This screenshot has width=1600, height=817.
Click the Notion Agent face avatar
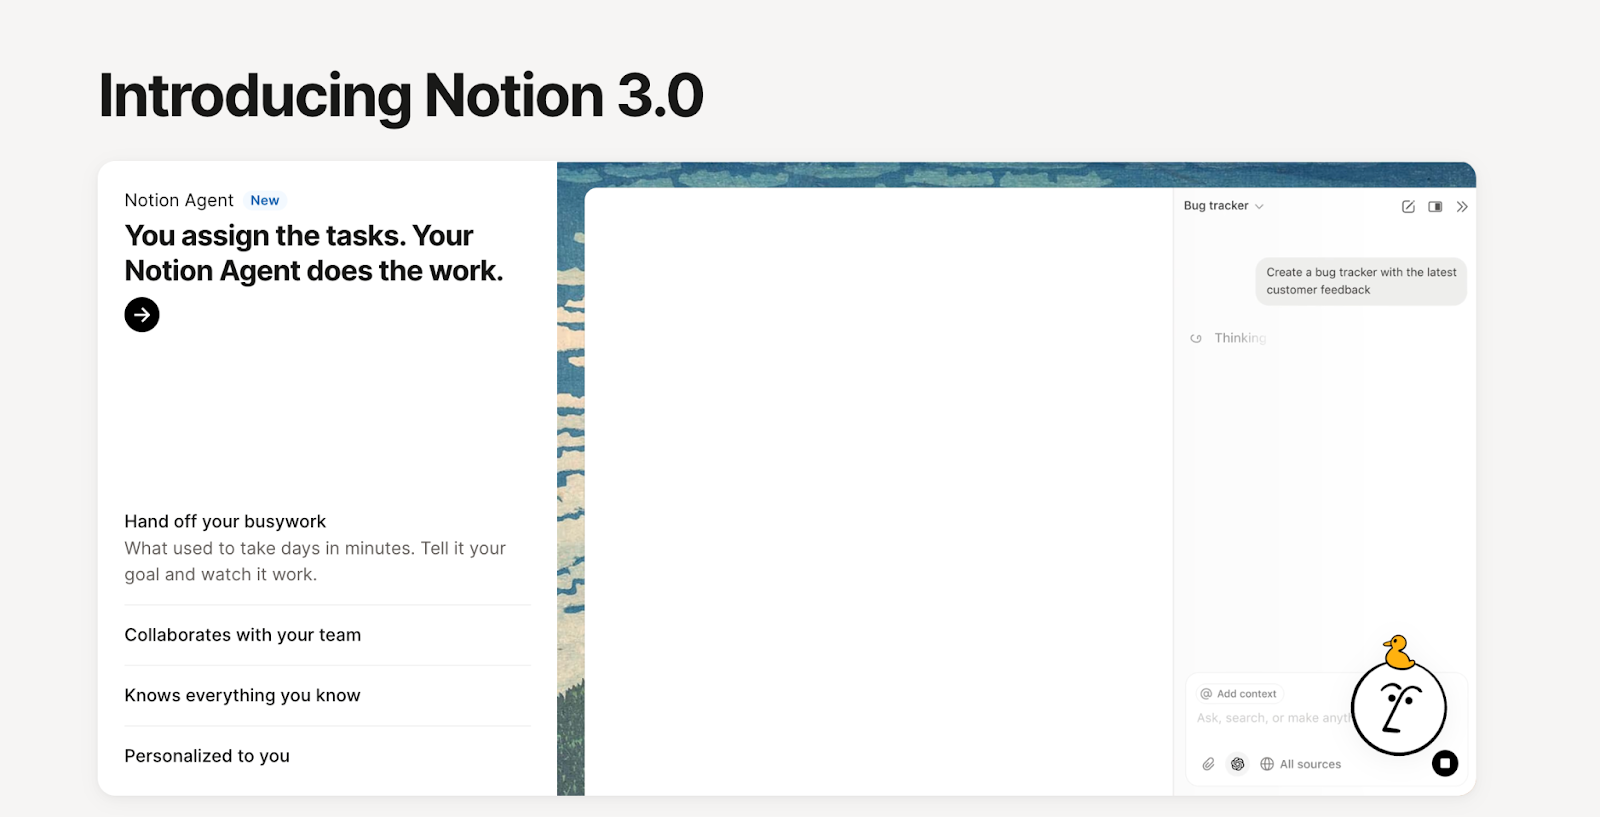tap(1399, 708)
